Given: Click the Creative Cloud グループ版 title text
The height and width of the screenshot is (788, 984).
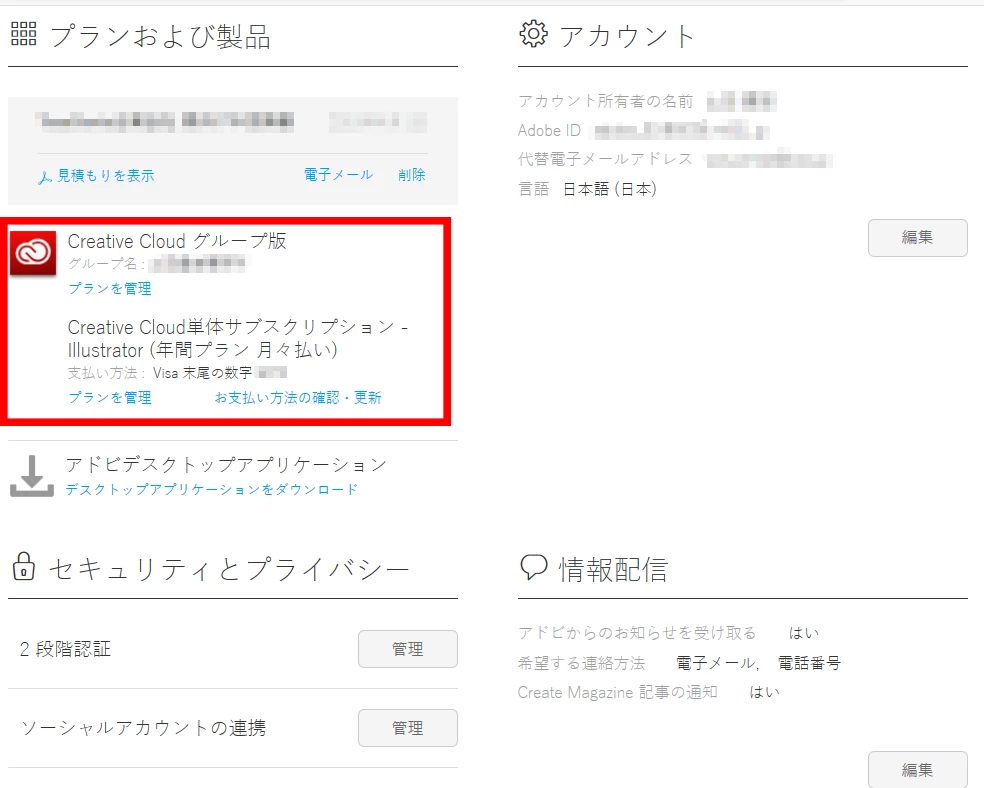Looking at the screenshot, I should tap(177, 241).
